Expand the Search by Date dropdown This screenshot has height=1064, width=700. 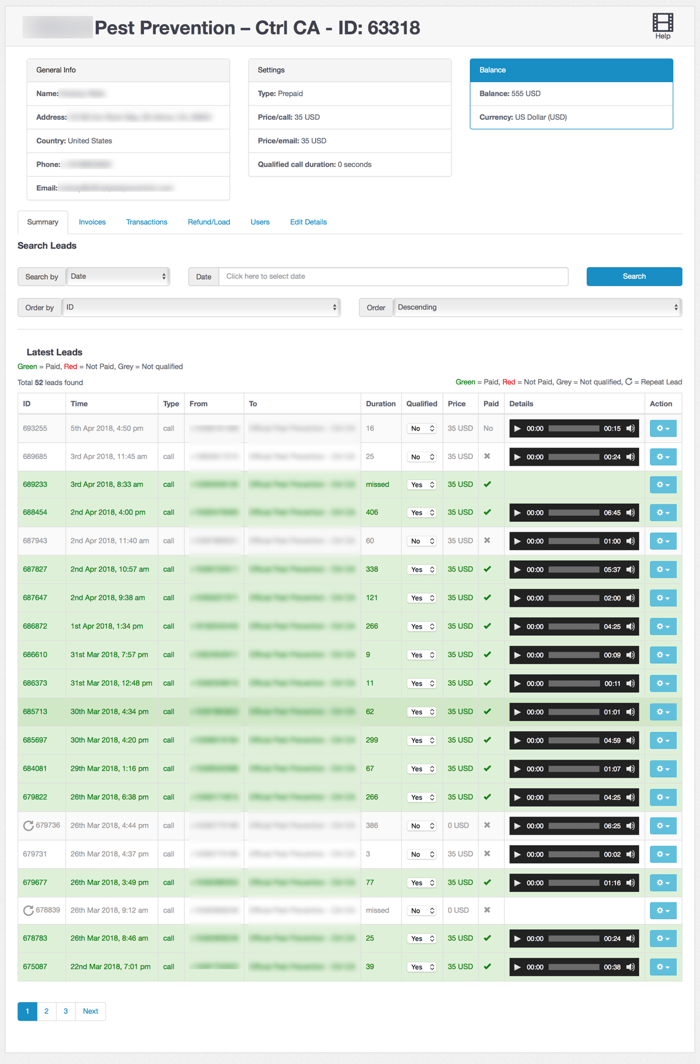pos(117,276)
